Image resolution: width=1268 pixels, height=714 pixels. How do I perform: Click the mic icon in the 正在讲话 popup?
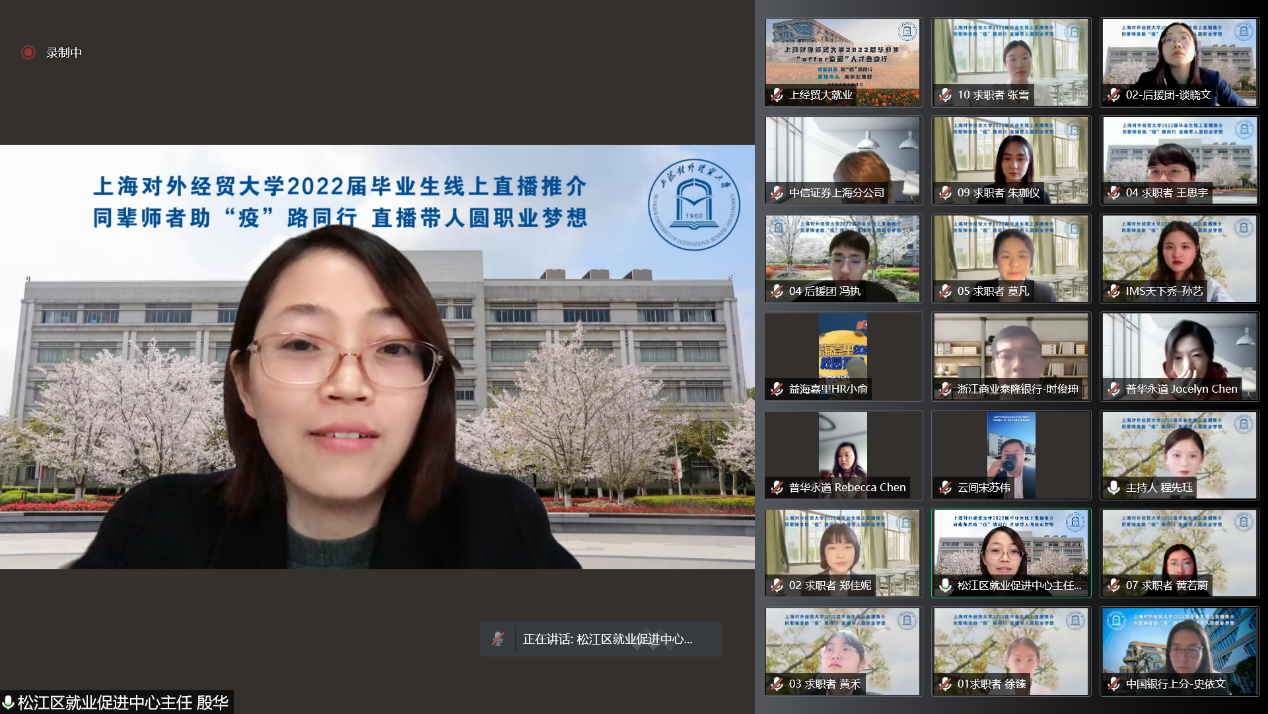point(498,639)
